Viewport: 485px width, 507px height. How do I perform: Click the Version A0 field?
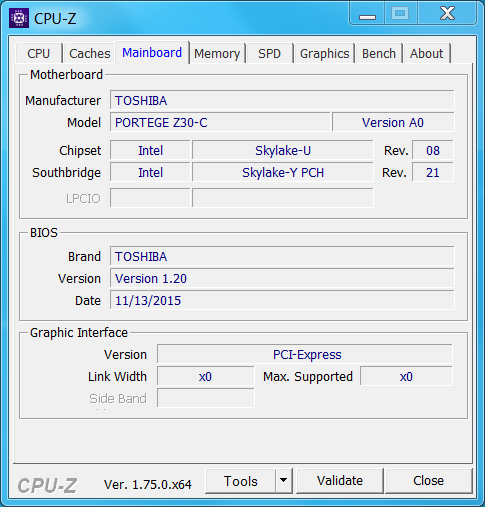(393, 122)
